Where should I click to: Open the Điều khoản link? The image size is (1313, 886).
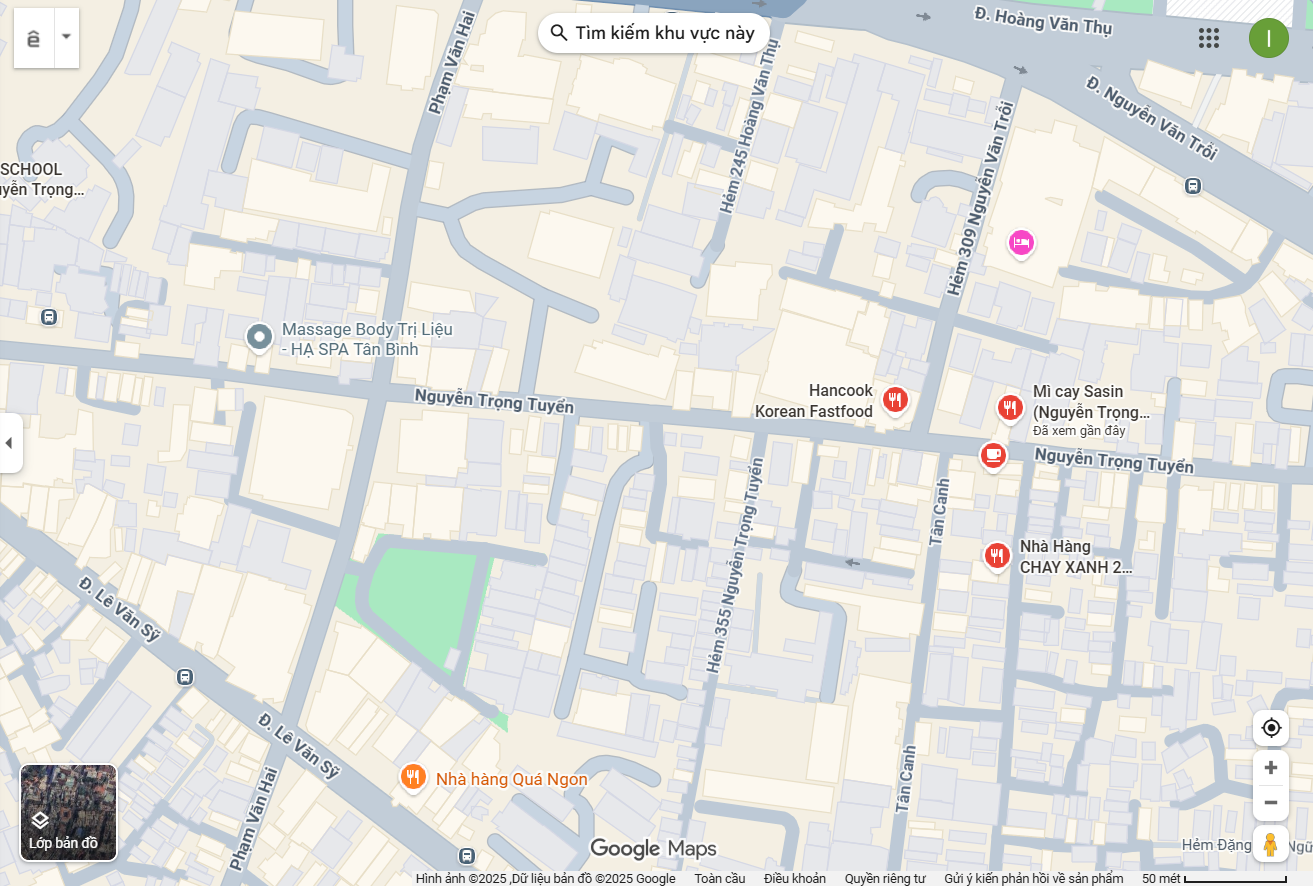(795, 878)
